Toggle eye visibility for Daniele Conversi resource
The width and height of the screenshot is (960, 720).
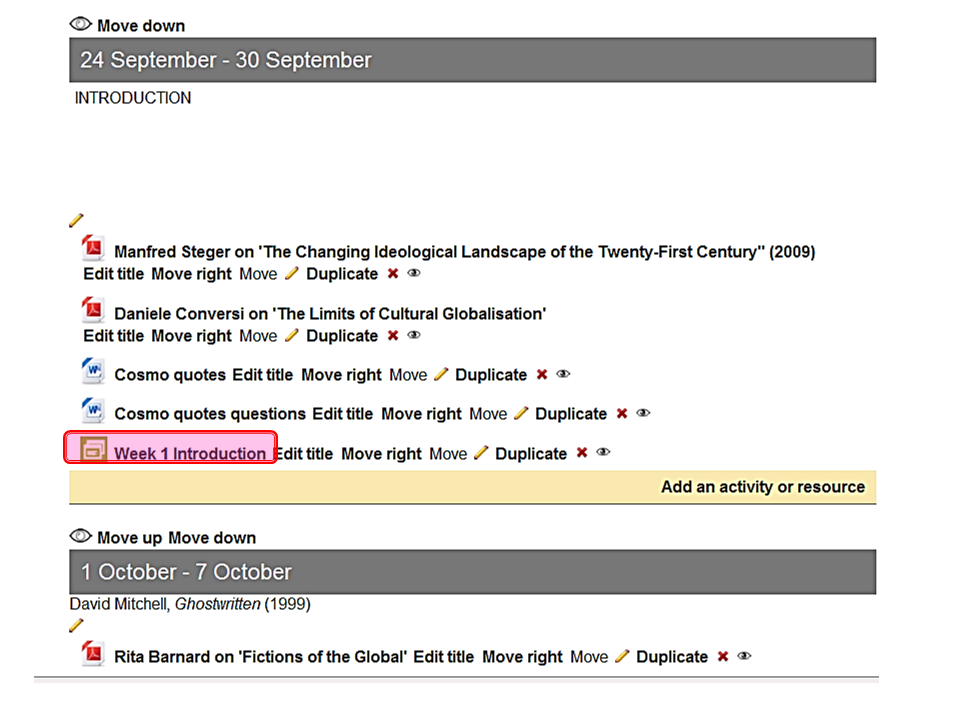pos(414,336)
